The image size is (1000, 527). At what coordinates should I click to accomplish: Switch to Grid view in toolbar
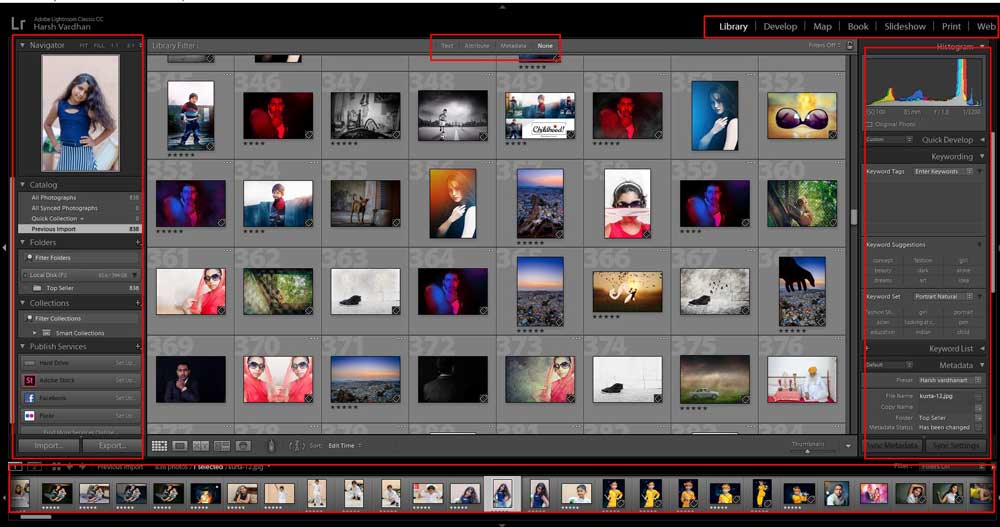pos(159,446)
